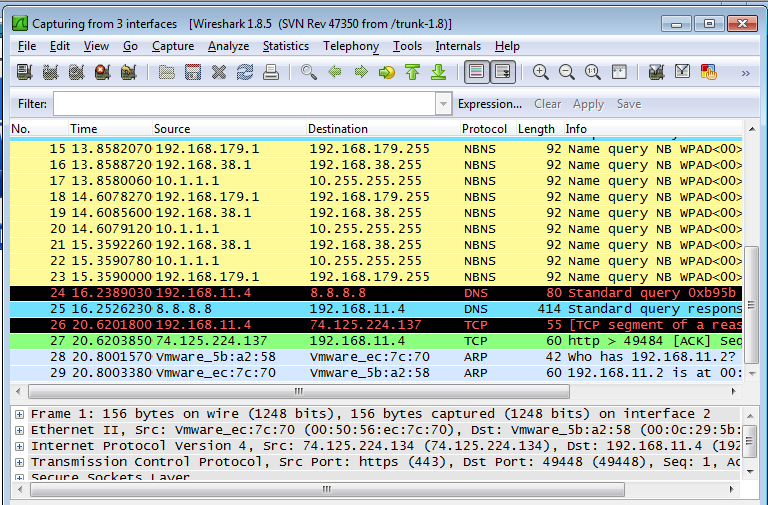This screenshot has width=768, height=505.
Task: Stop the running capture icon
Action: click(x=102, y=72)
